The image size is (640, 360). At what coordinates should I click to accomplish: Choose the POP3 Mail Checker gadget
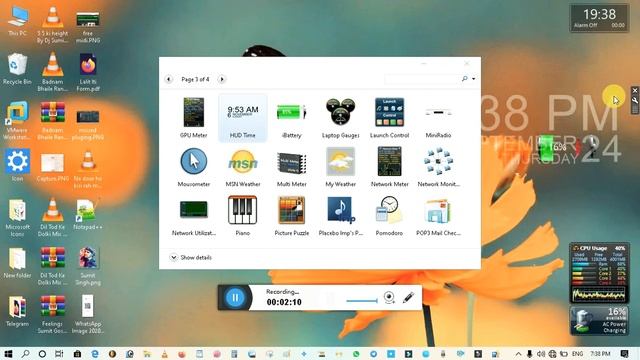click(x=438, y=216)
